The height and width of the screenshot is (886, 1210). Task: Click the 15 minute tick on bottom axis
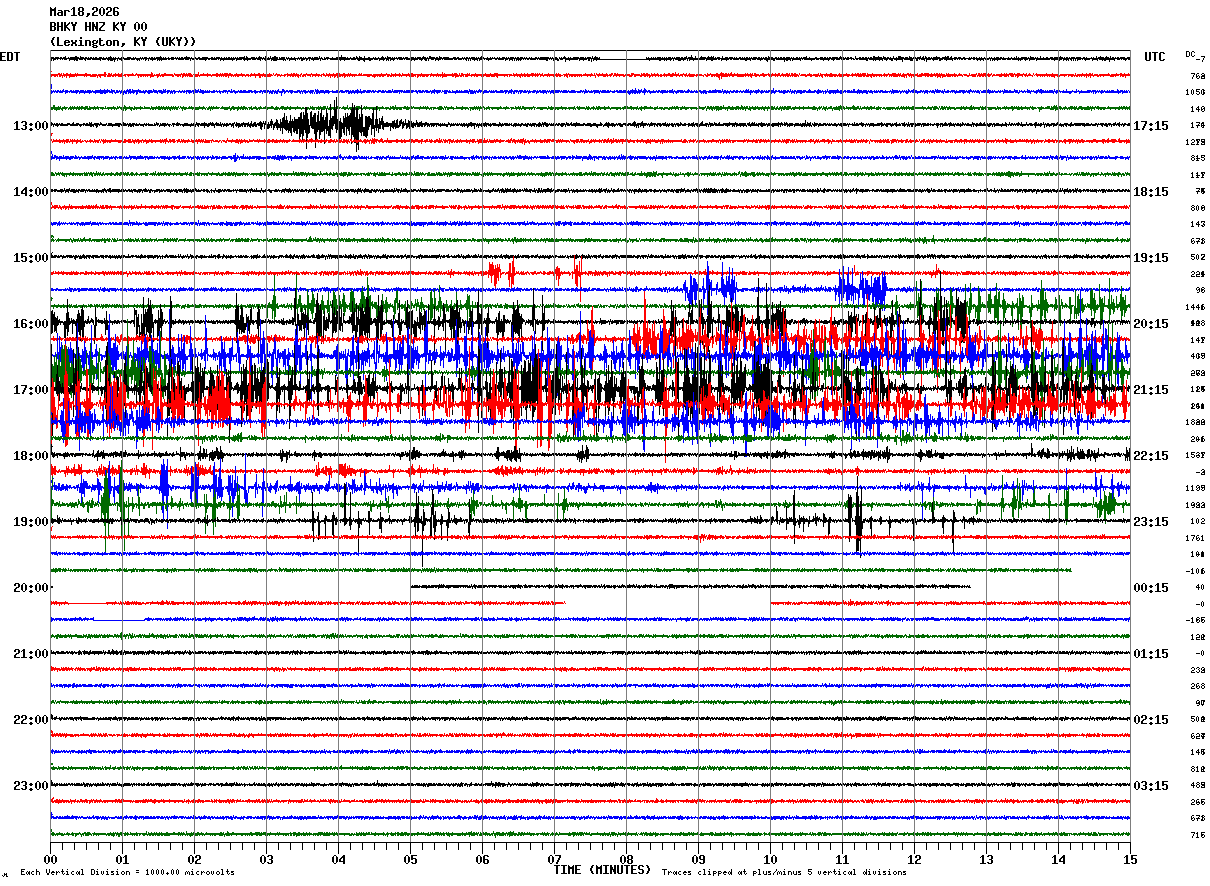click(1129, 860)
